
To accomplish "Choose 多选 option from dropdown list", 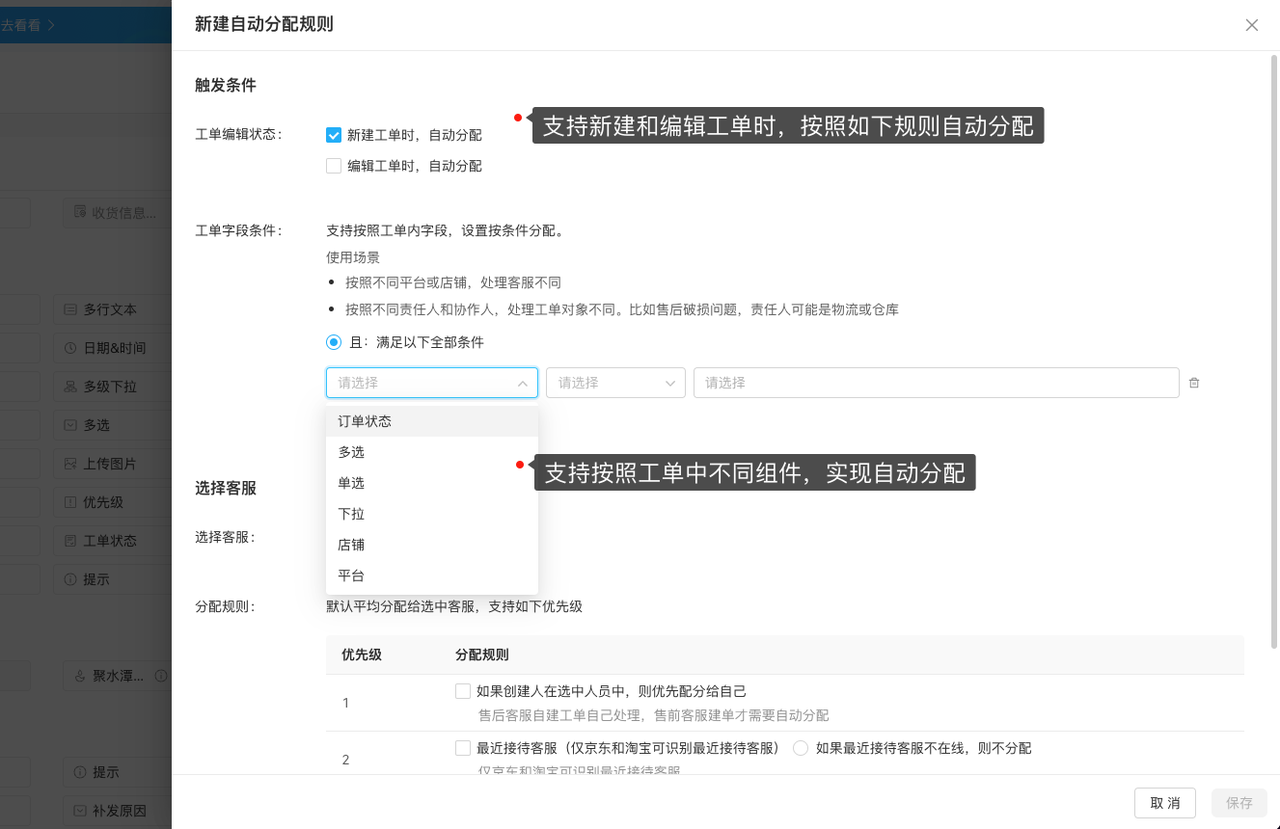I will (x=432, y=453).
